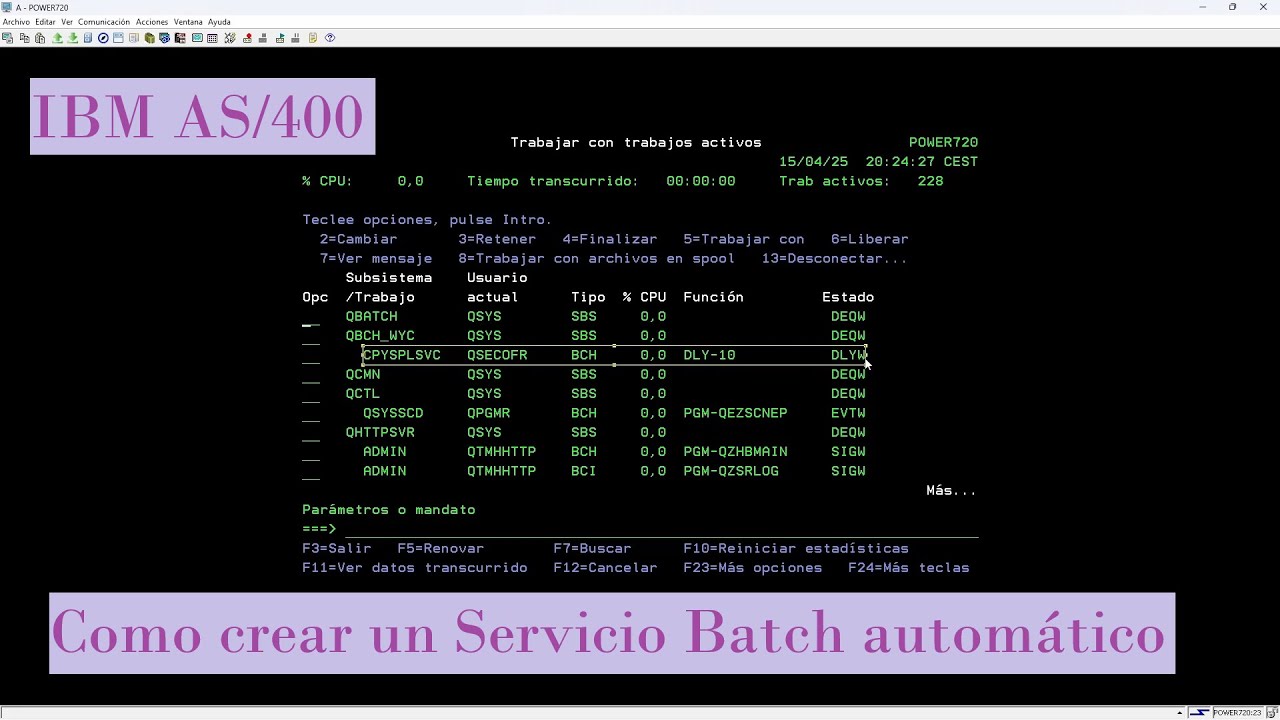
Task: Click the PGM-QZSRLOG function text
Action: (x=731, y=471)
